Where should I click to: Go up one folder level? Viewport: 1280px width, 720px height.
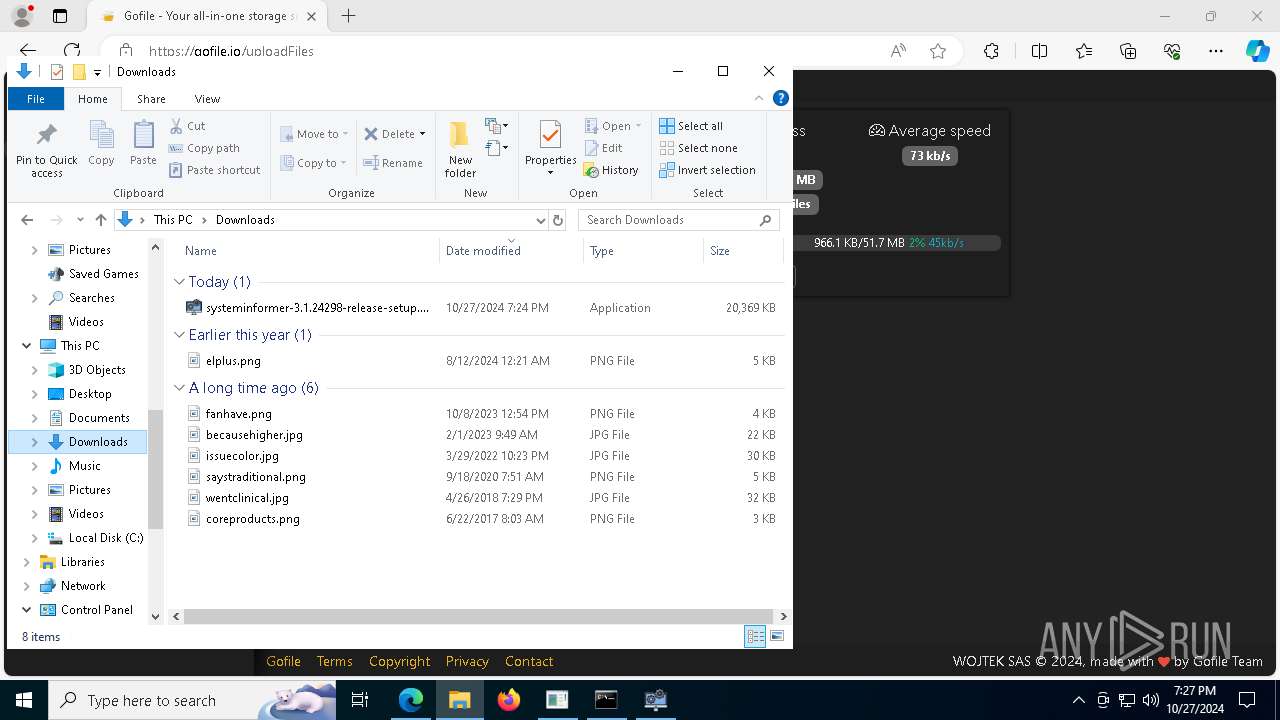pyautogui.click(x=100, y=220)
